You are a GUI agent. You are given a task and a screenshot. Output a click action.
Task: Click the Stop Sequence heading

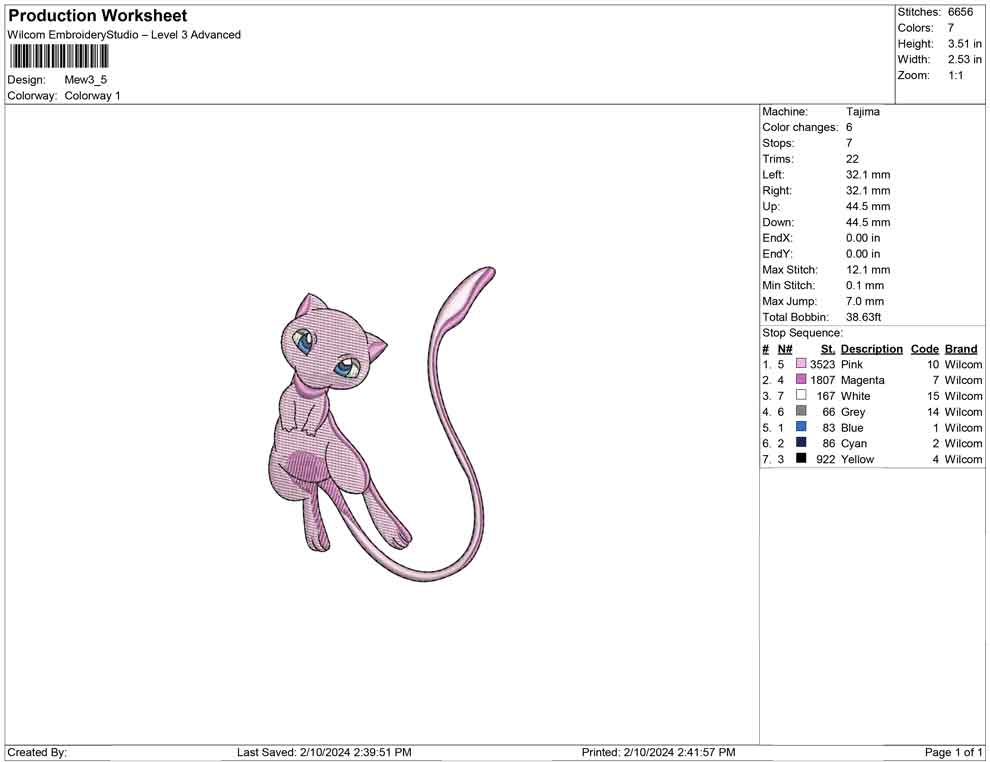(802, 333)
